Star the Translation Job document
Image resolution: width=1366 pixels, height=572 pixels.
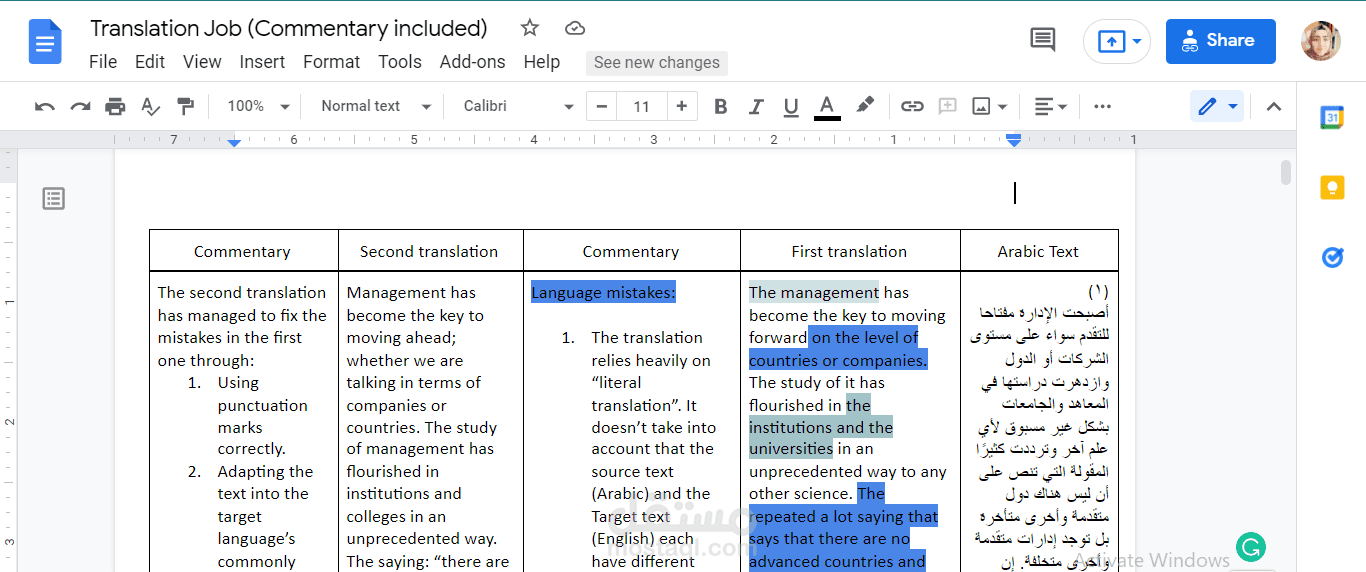pyautogui.click(x=530, y=28)
